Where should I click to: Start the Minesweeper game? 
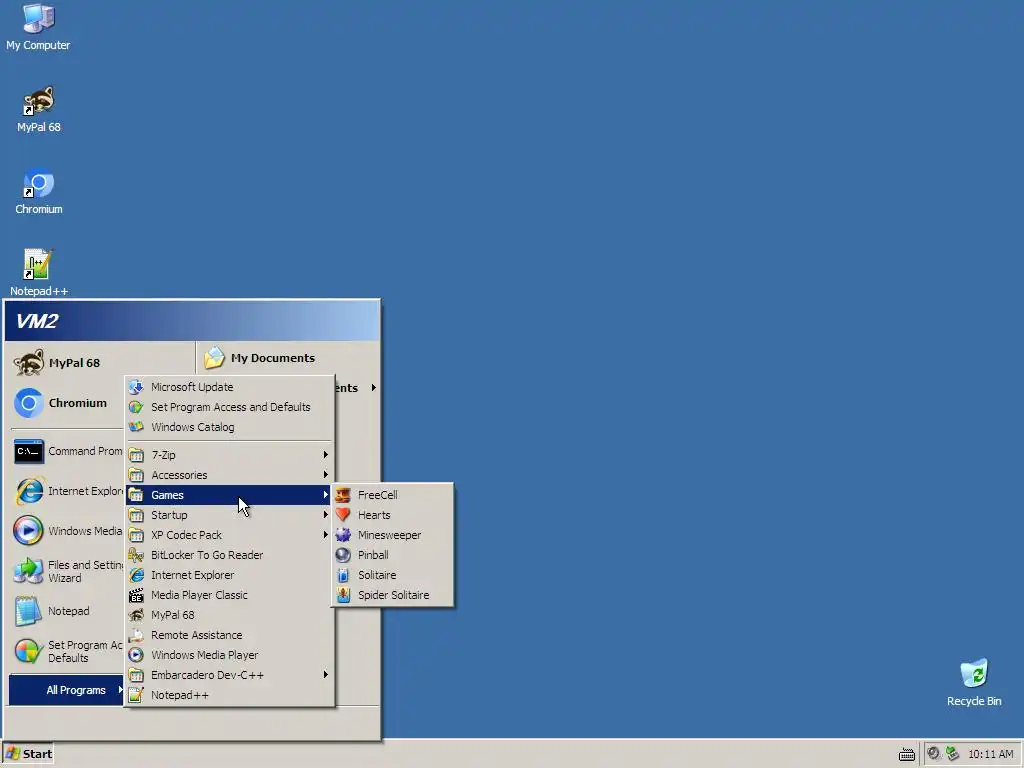pyautogui.click(x=392, y=535)
